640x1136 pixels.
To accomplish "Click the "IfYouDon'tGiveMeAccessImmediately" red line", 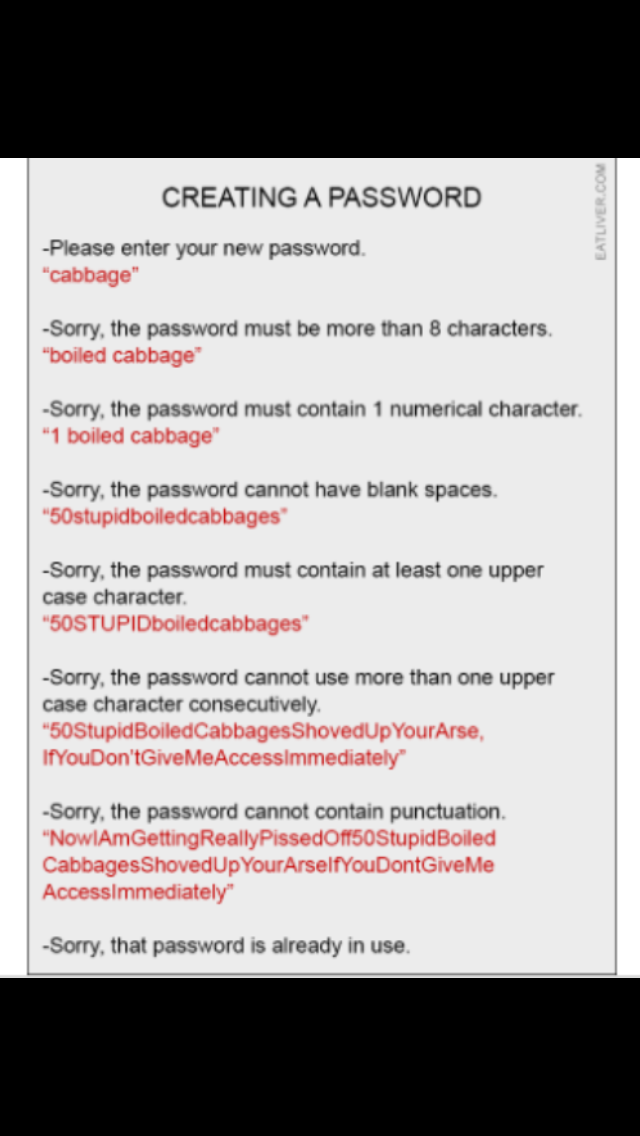I will pyautogui.click(x=225, y=759).
